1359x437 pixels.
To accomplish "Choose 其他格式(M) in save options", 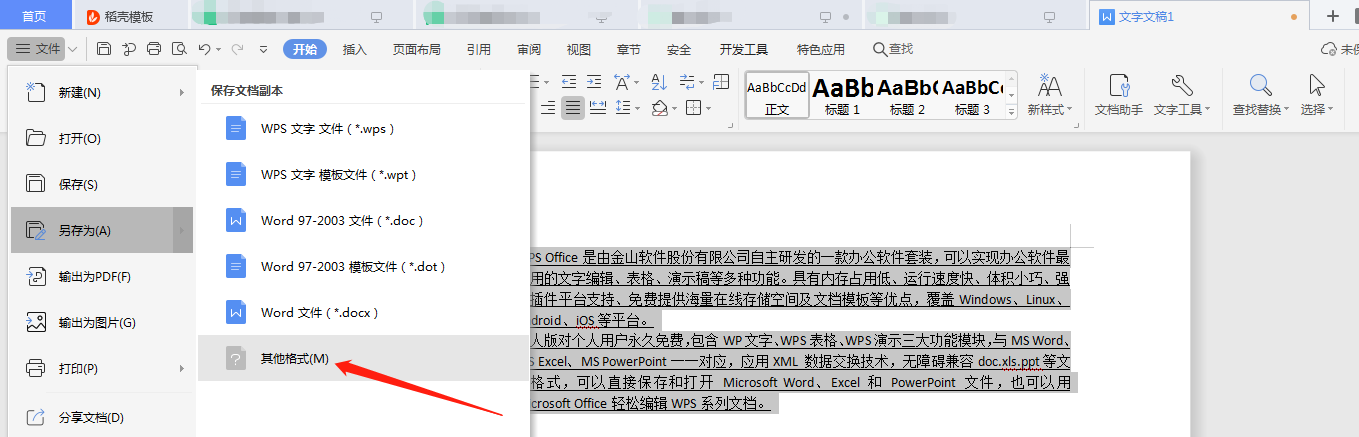I will (x=363, y=358).
